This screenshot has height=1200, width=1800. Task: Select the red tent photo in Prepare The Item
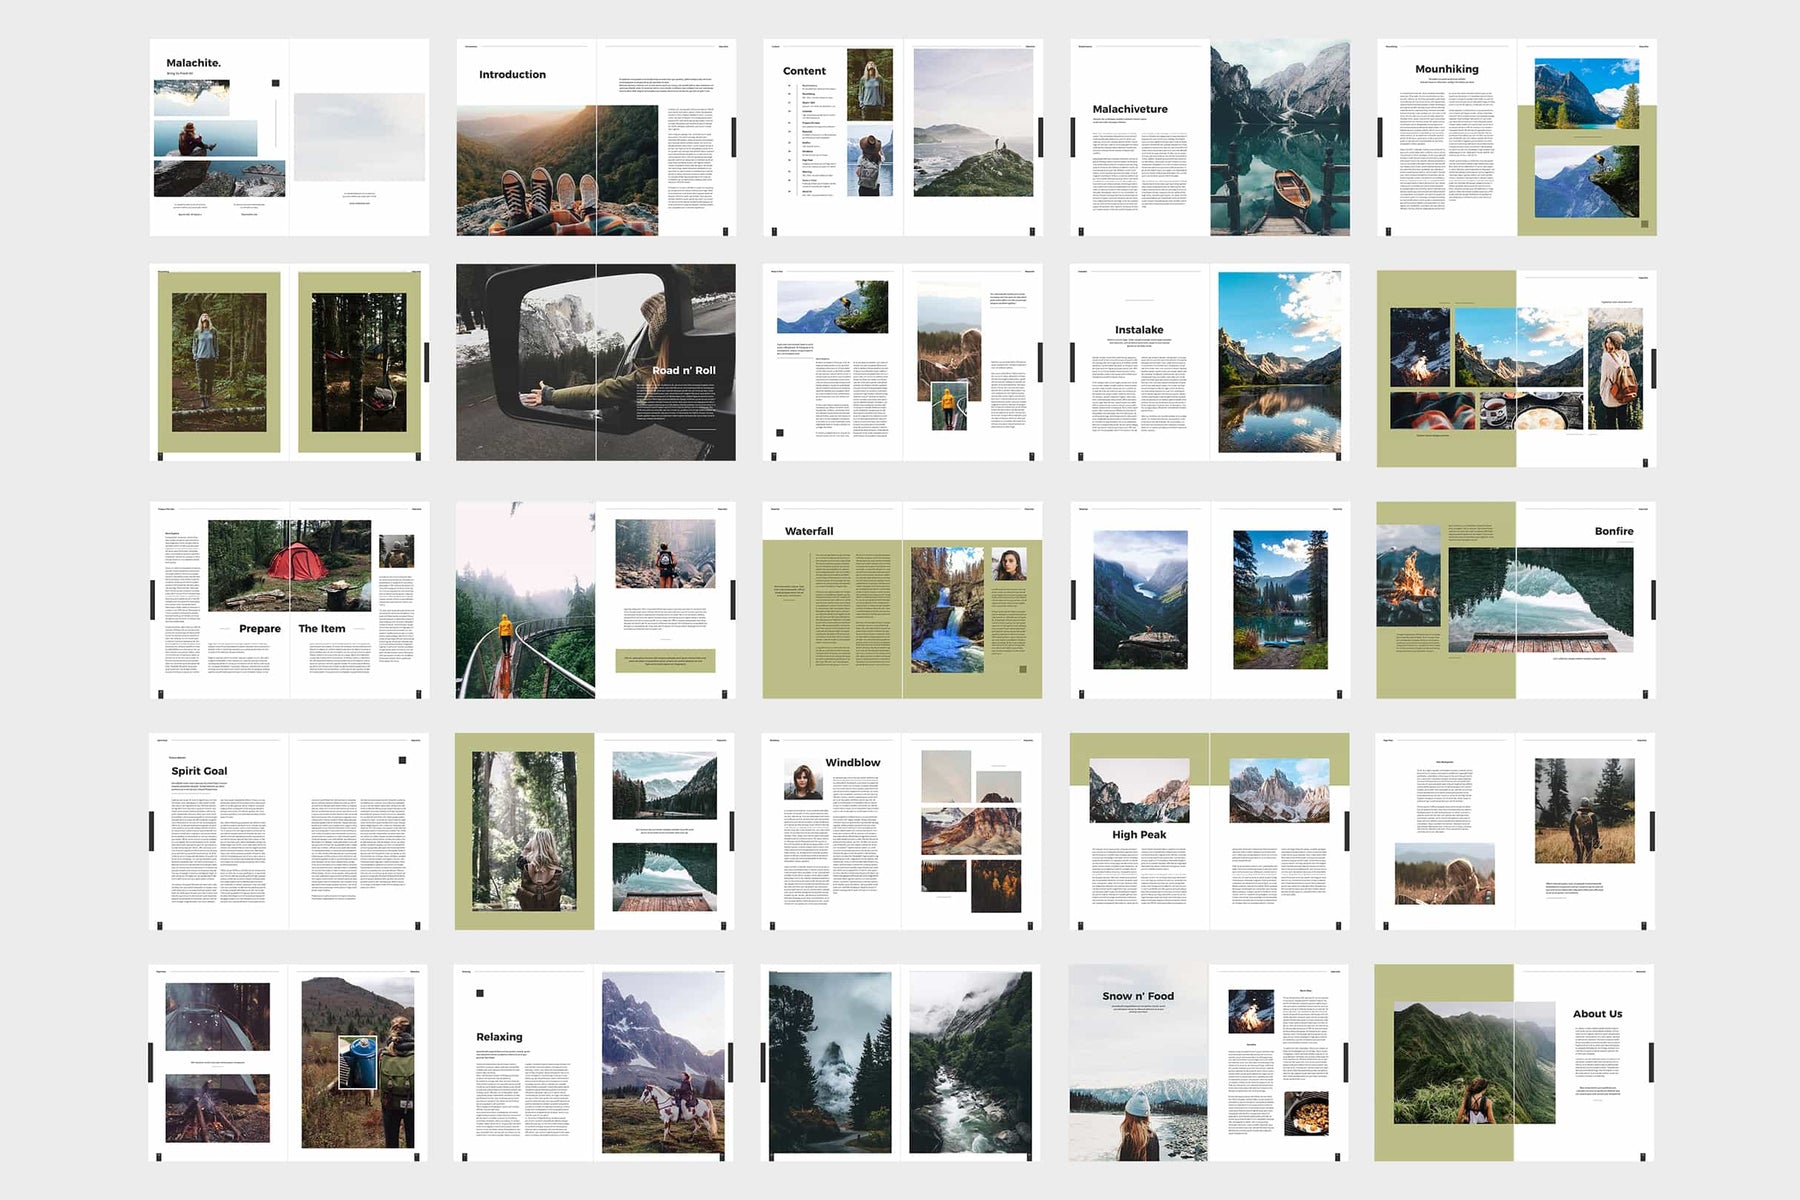(x=290, y=565)
